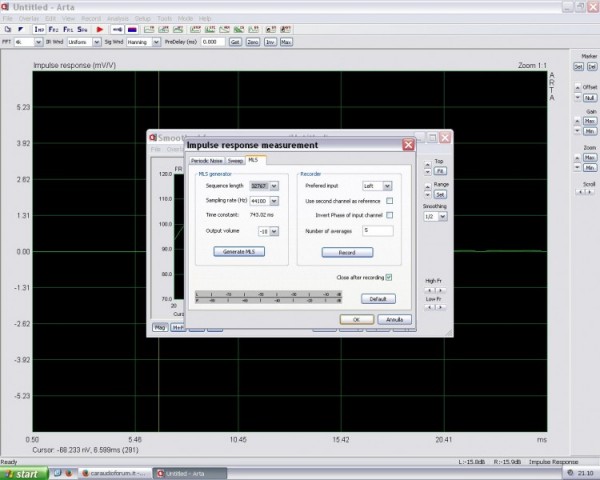Click the Inv button in toolbar

tap(270, 42)
